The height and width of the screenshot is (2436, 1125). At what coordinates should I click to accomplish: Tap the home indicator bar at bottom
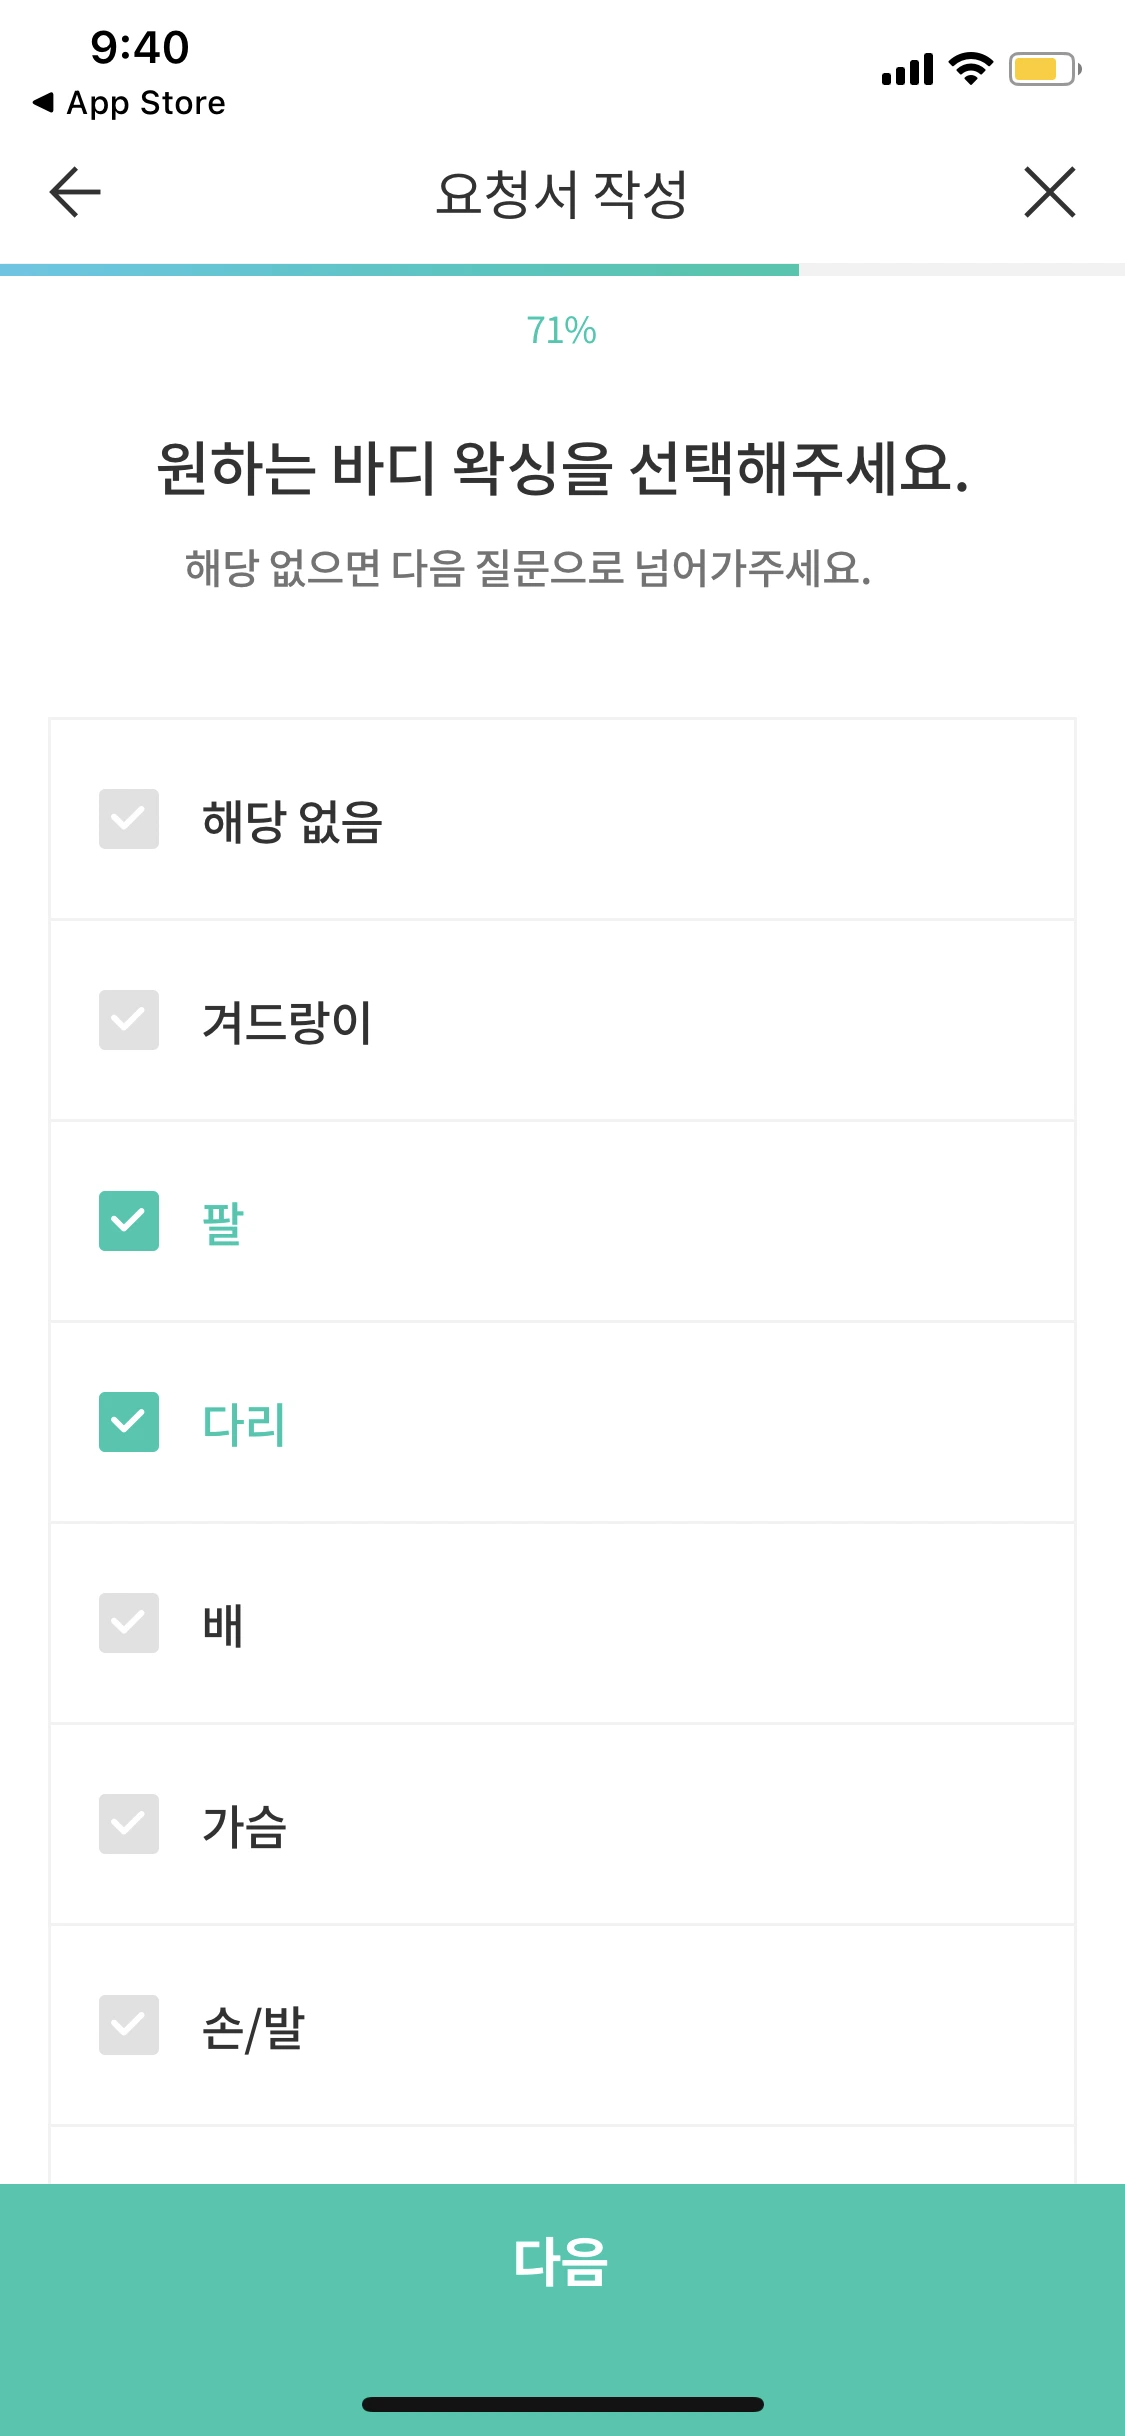click(x=562, y=2405)
